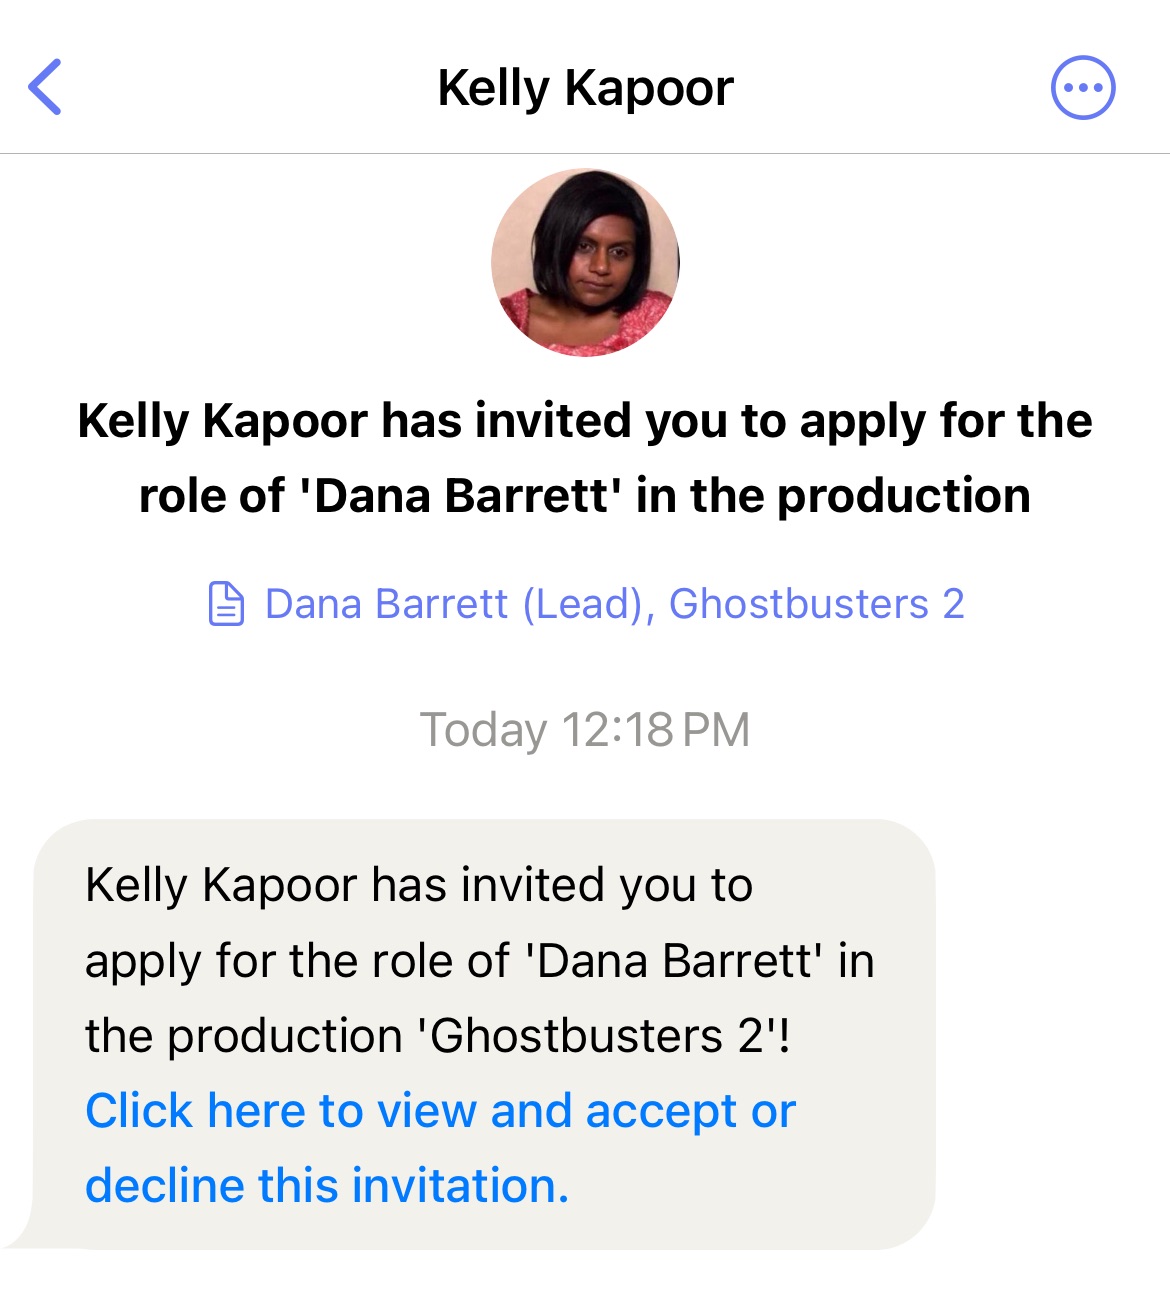Tap the word 'Ghostbusters 2' in the role link
The image size is (1170, 1293).
pyautogui.click(x=817, y=604)
